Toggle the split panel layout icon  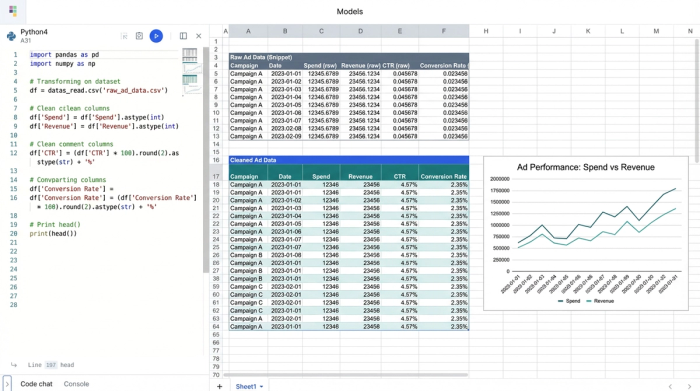(x=183, y=36)
